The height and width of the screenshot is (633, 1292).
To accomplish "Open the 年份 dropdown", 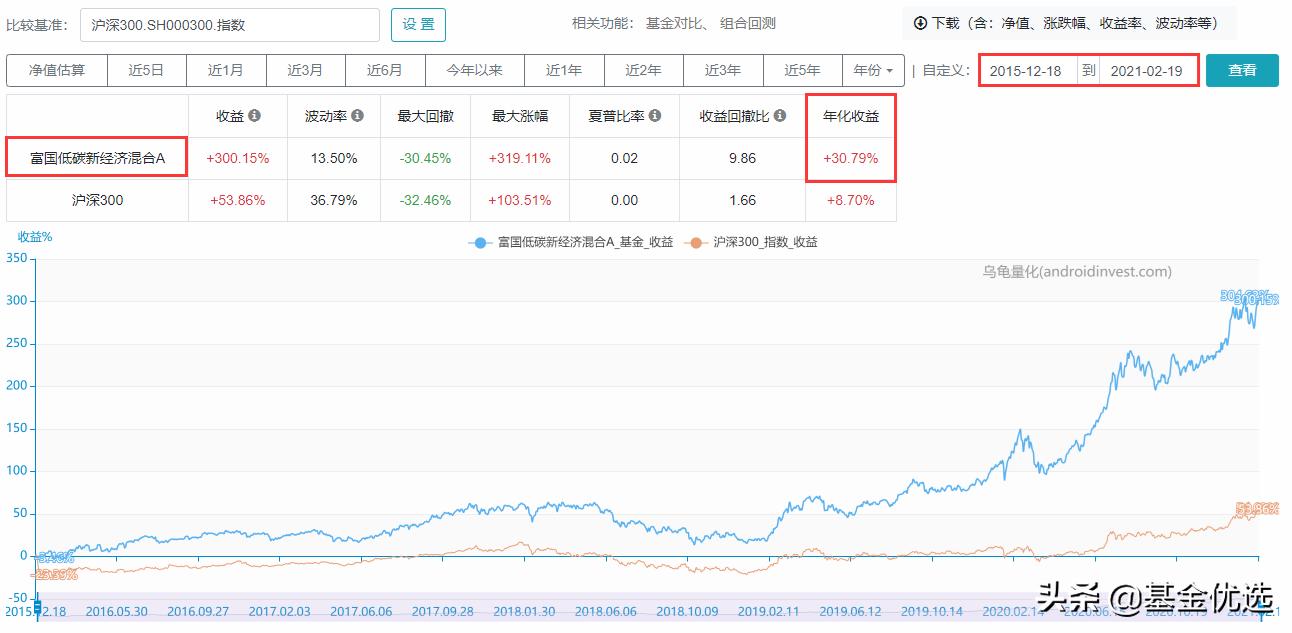I will [874, 70].
